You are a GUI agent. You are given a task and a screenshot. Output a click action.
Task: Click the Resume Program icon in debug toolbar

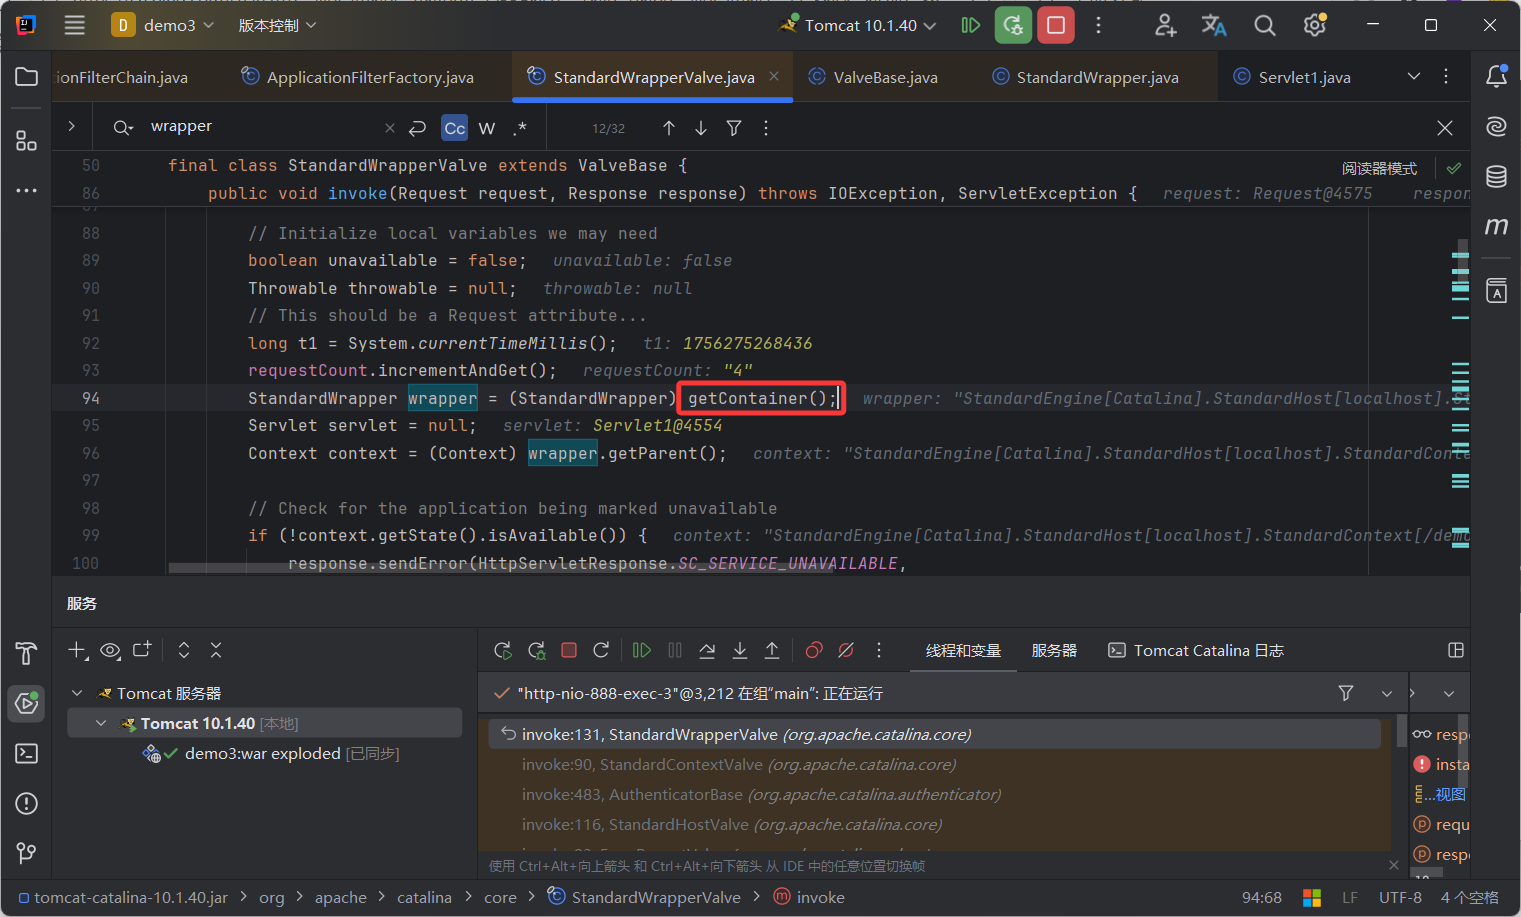pos(642,650)
